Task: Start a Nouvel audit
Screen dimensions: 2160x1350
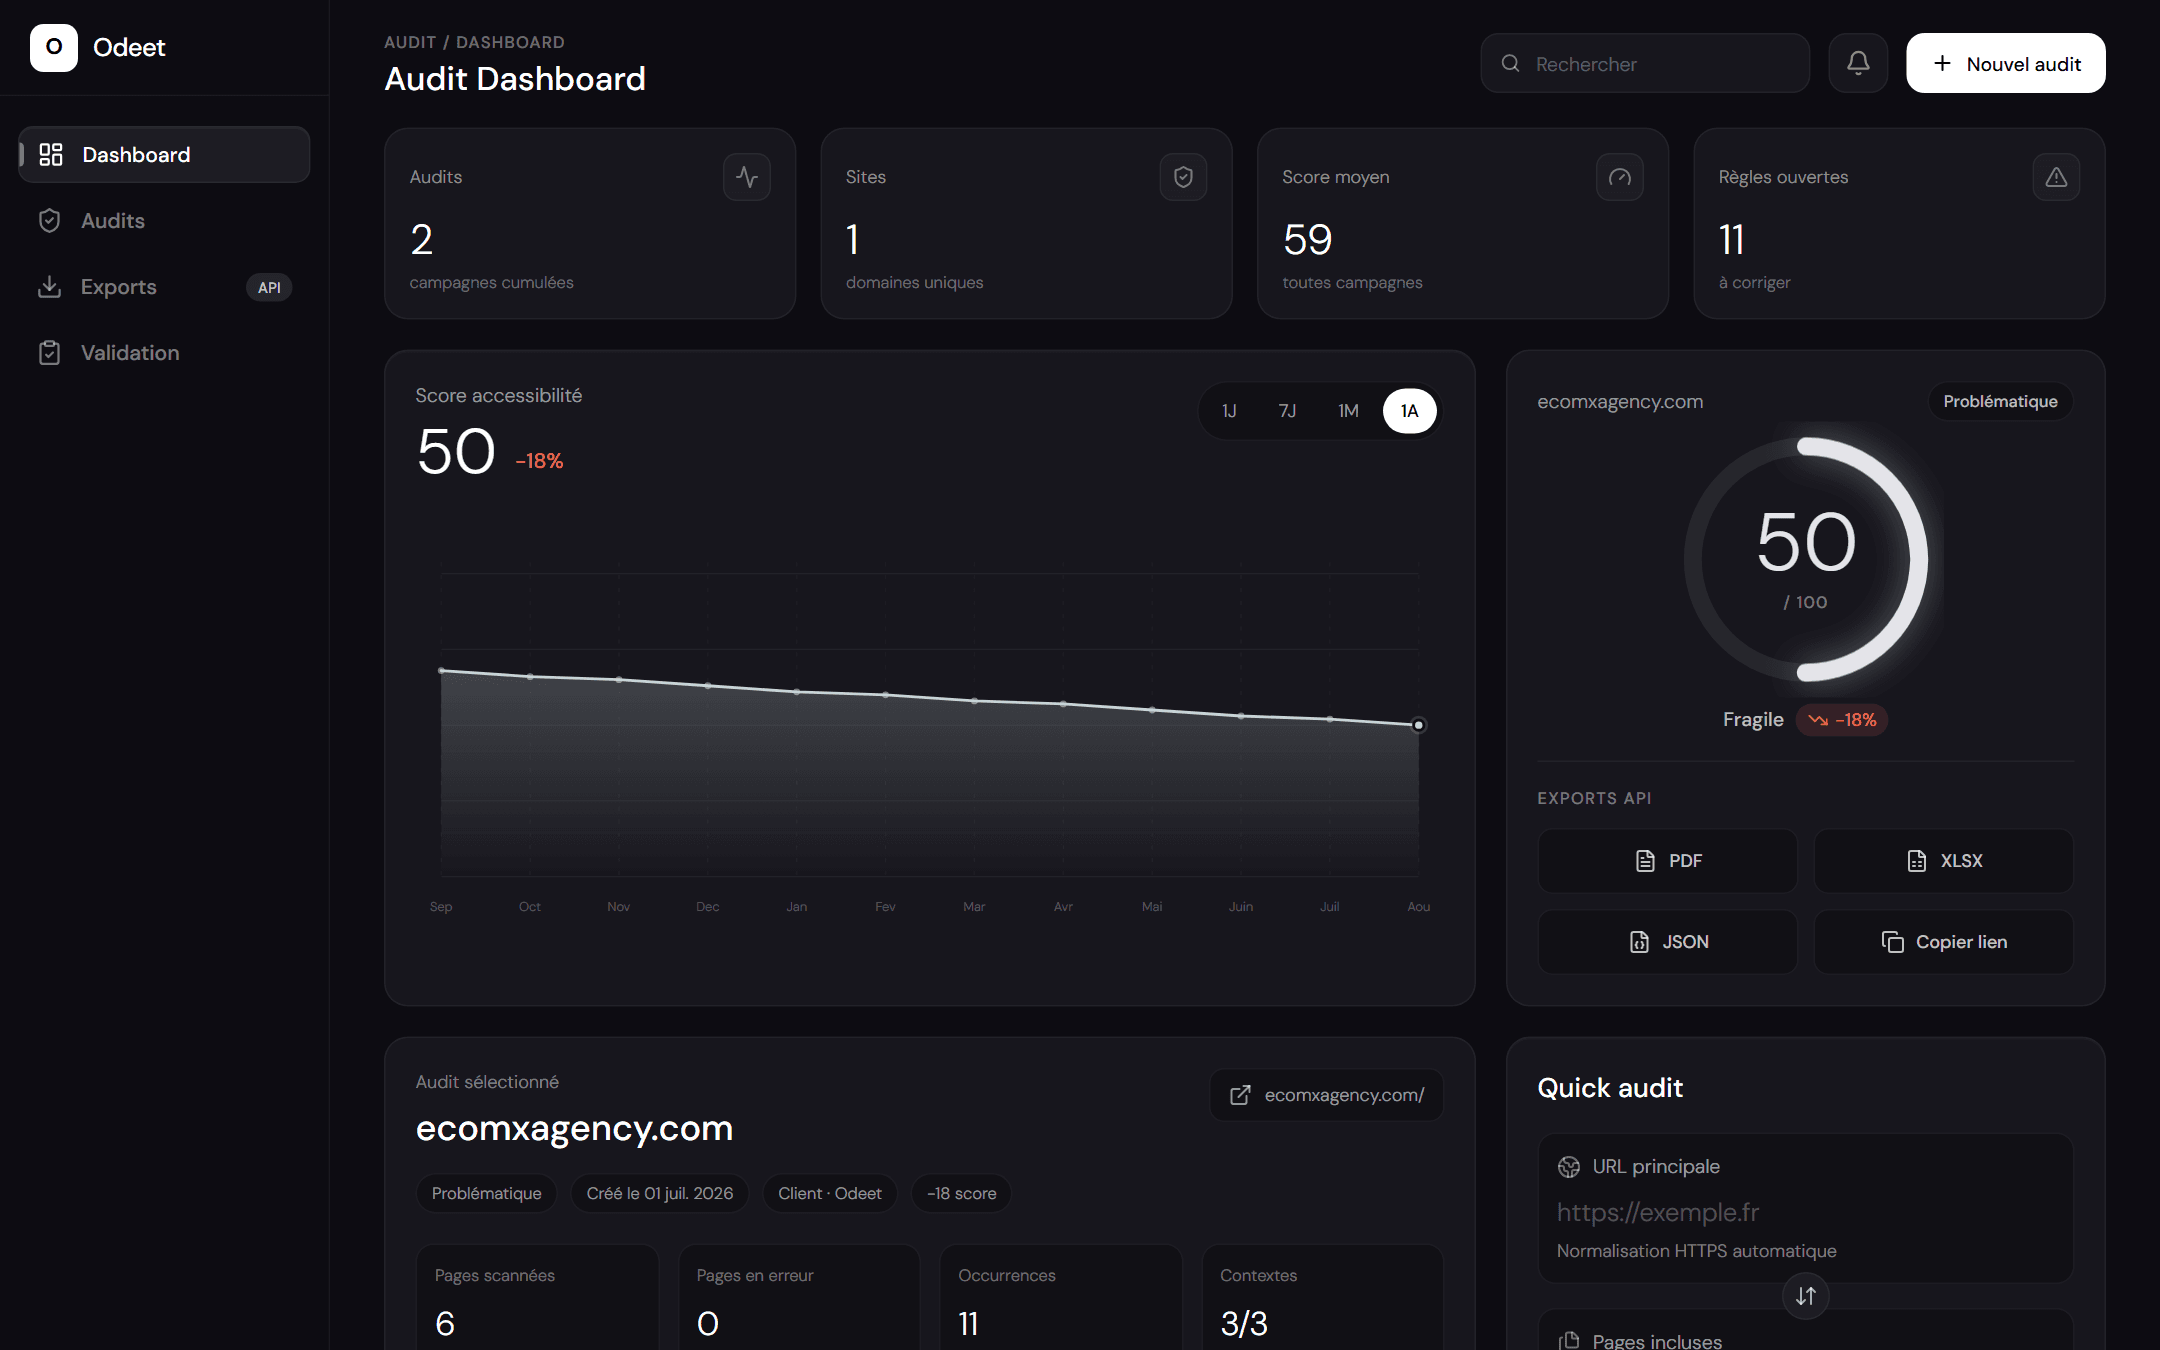Action: (2006, 64)
